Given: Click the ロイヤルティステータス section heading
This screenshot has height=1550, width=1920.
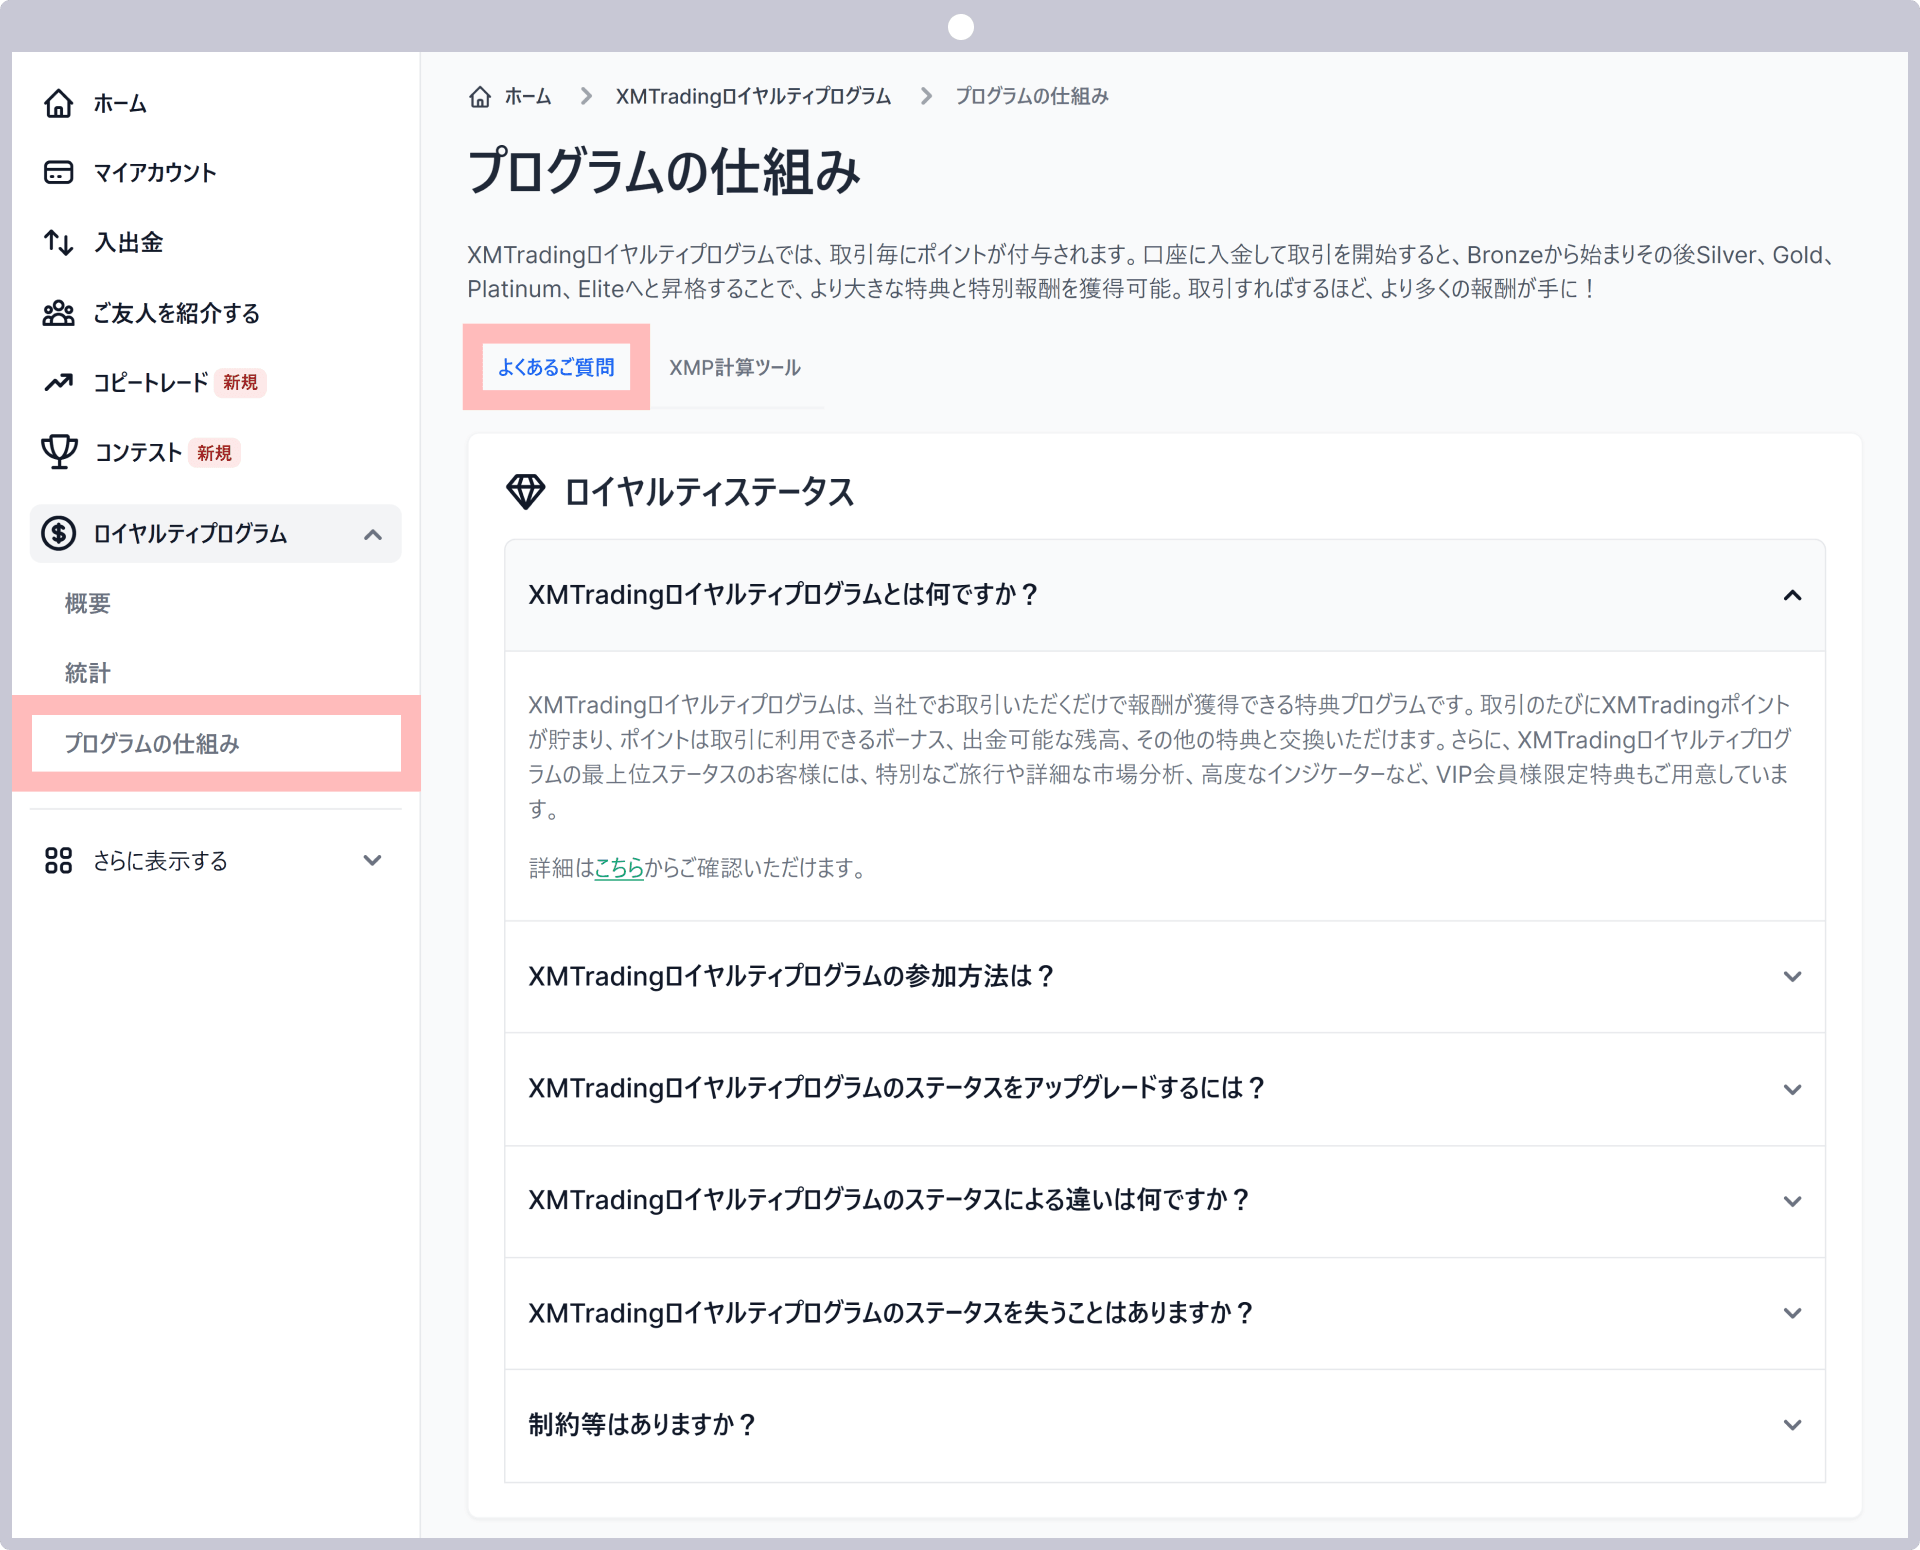Looking at the screenshot, I should coord(709,492).
